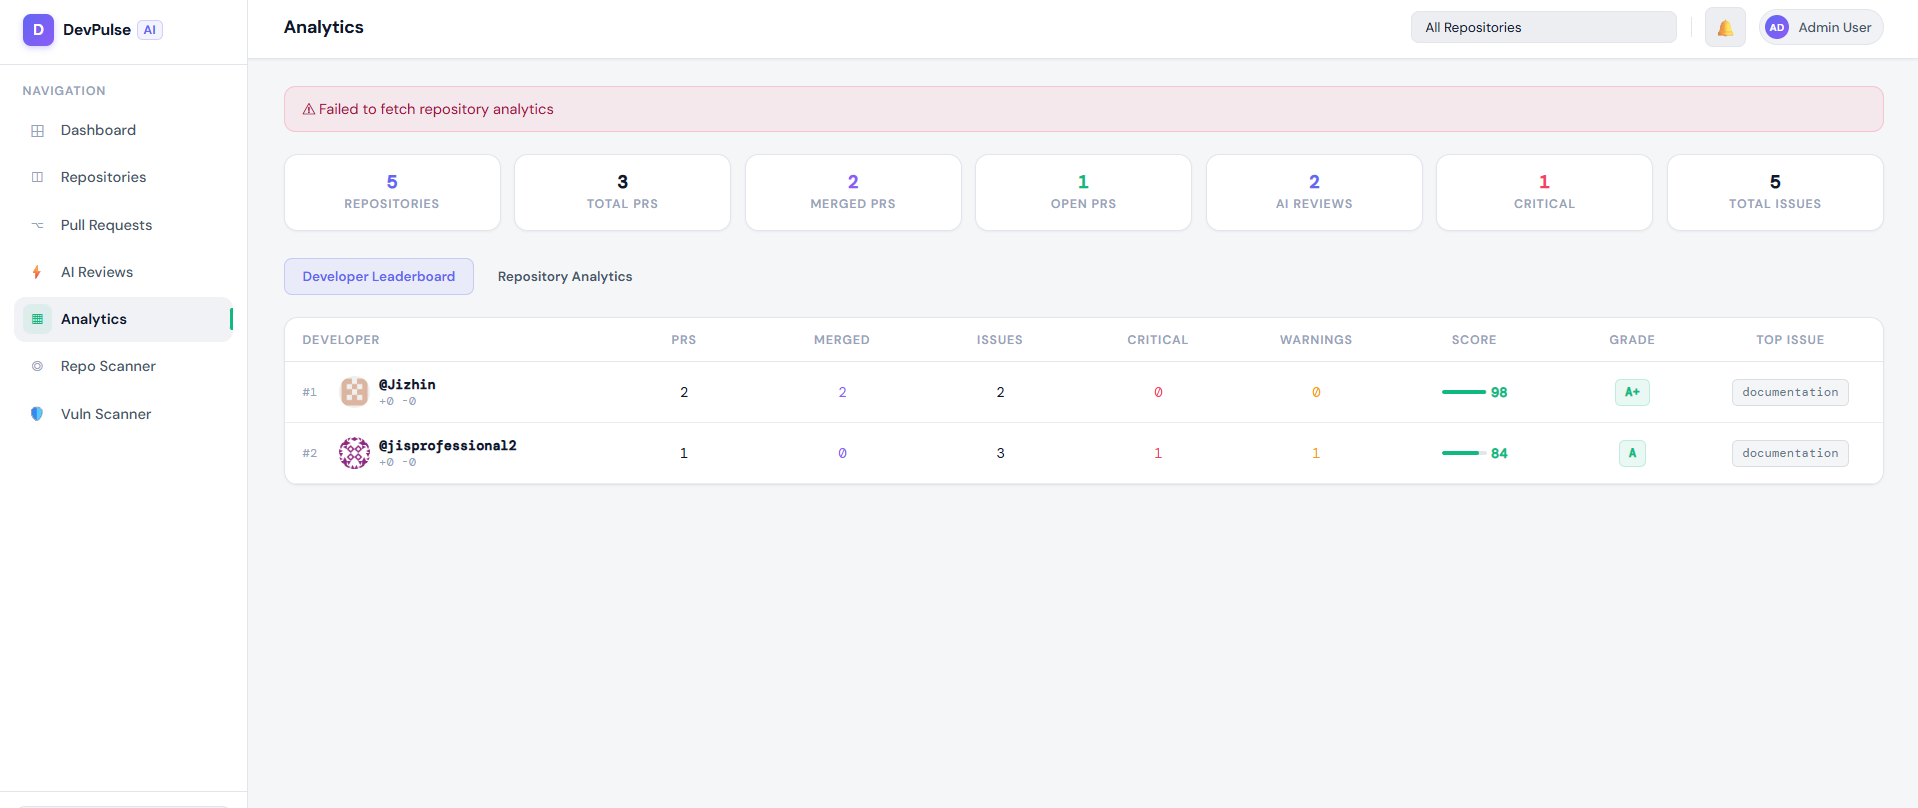Open the All Repositories dropdown
Image resolution: width=1918 pixels, height=808 pixels.
[x=1543, y=28]
